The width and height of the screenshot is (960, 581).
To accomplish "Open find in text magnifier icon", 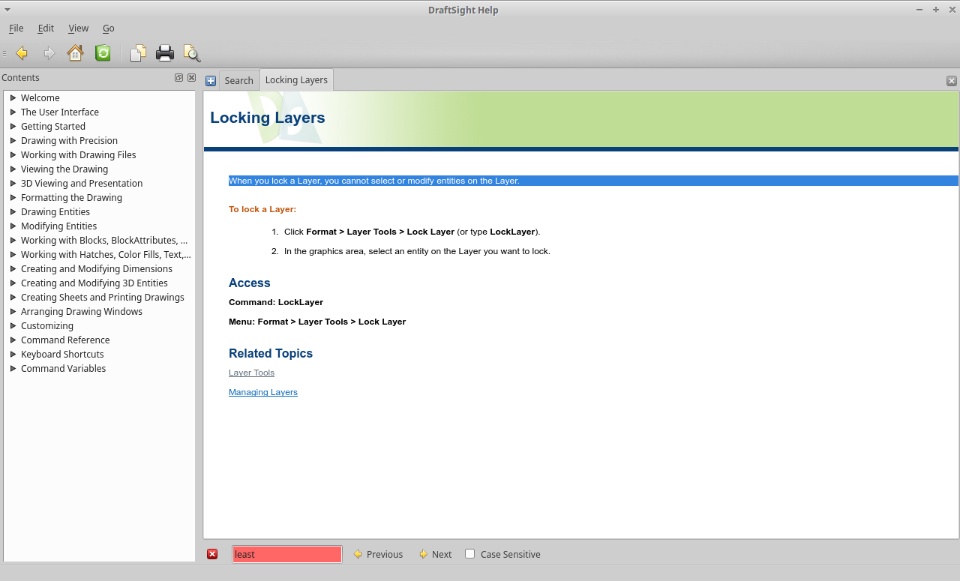I will coord(192,53).
